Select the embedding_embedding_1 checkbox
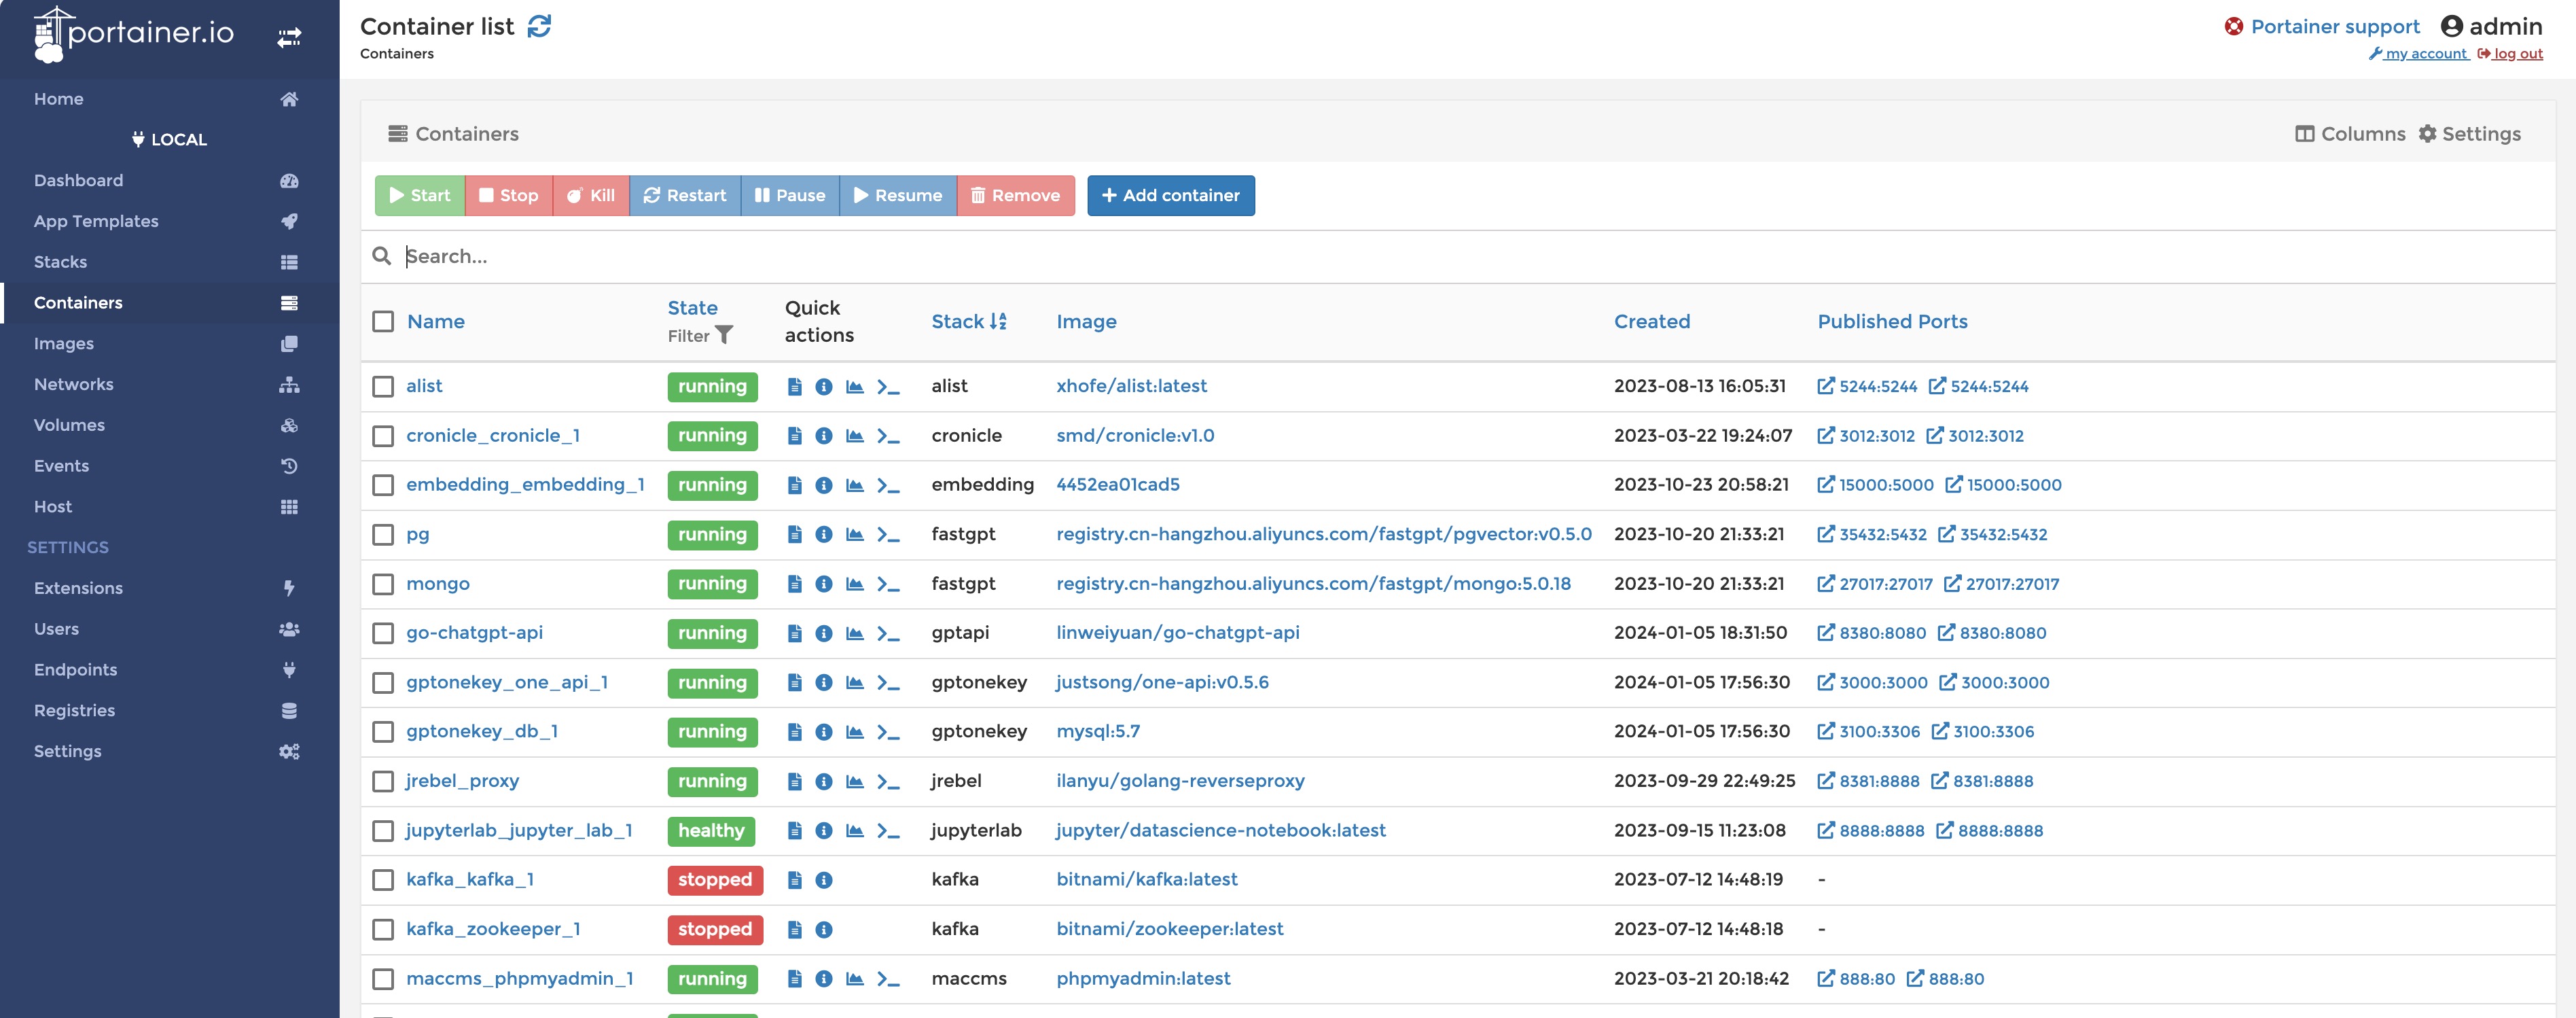2576x1018 pixels. click(383, 485)
